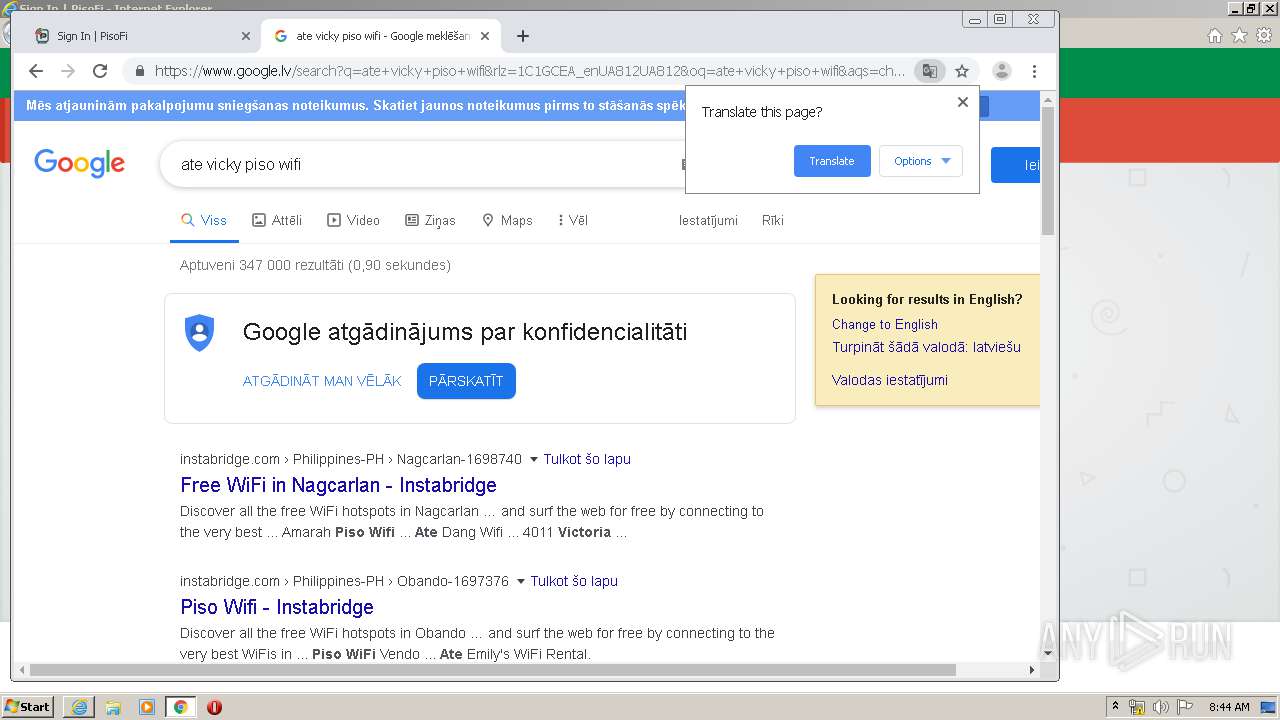
Task: Open the Vēl more menu
Action: tap(572, 220)
